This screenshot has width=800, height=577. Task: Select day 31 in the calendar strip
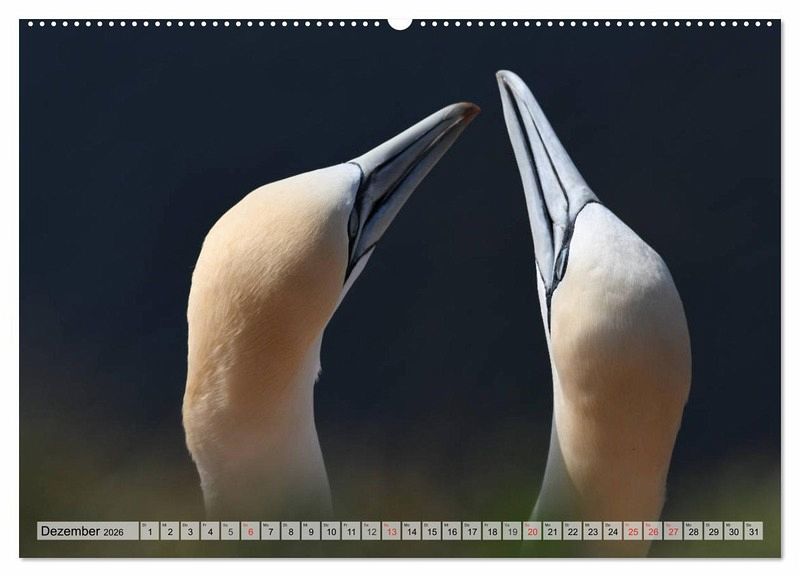coord(754,531)
